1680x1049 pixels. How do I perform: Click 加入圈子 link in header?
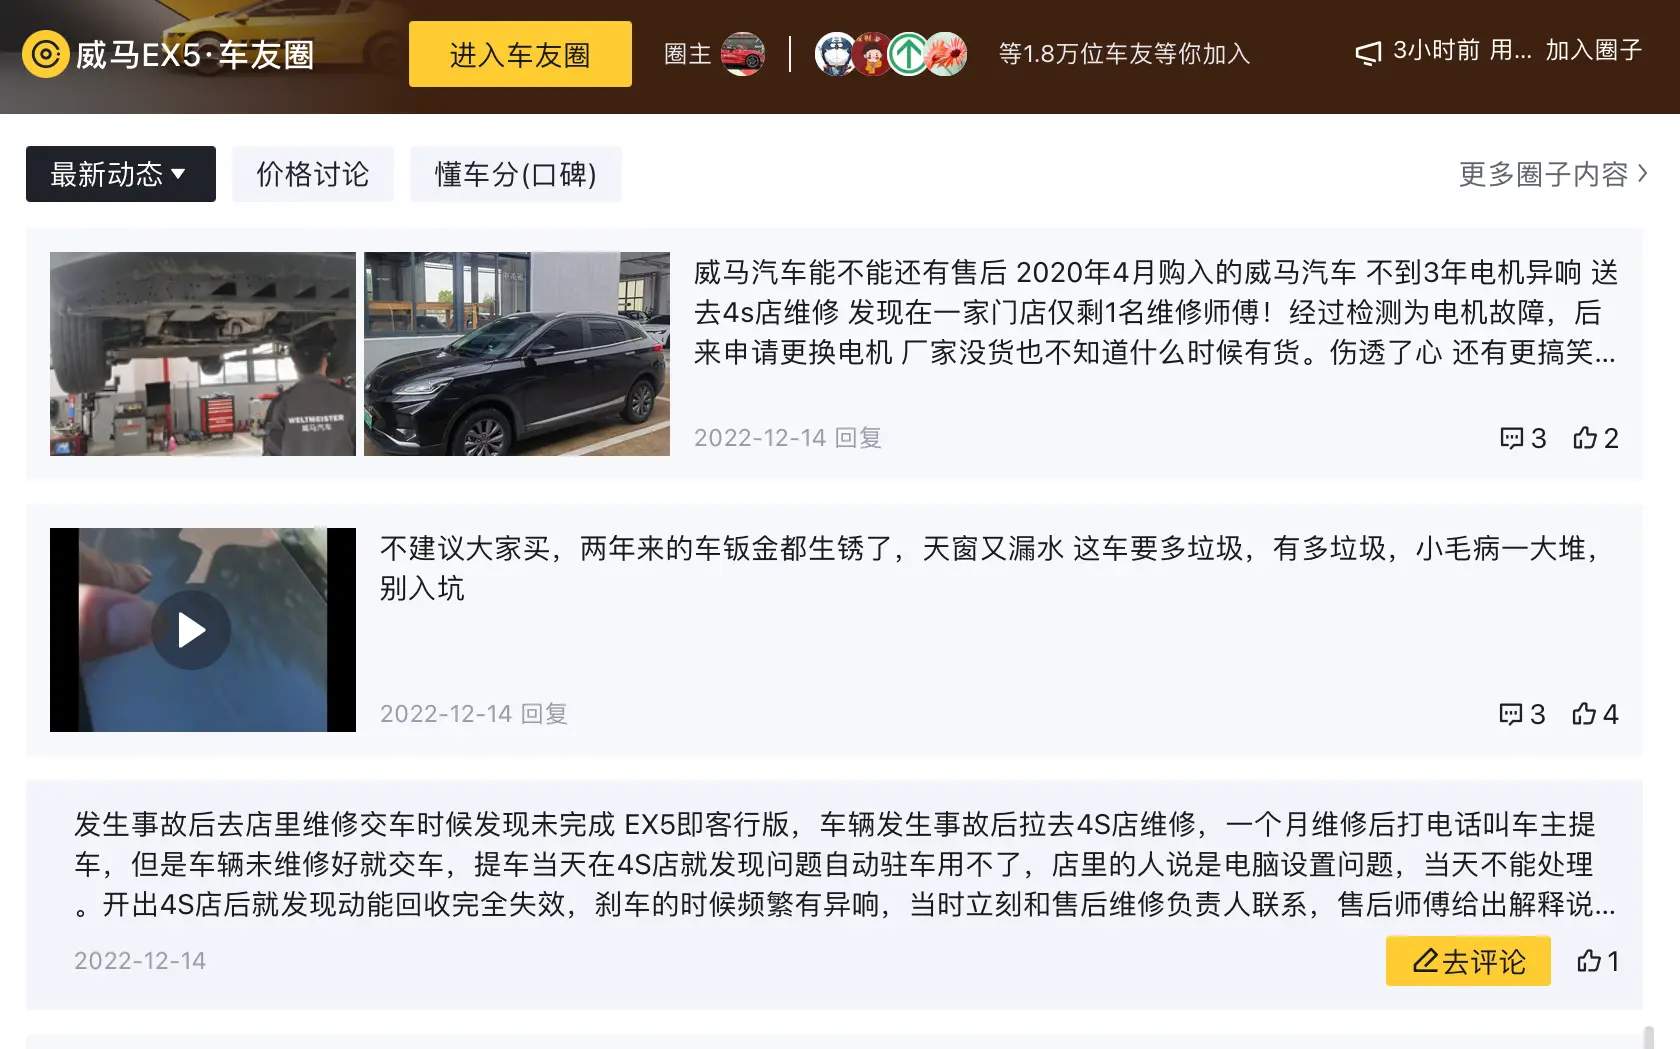pos(1594,50)
